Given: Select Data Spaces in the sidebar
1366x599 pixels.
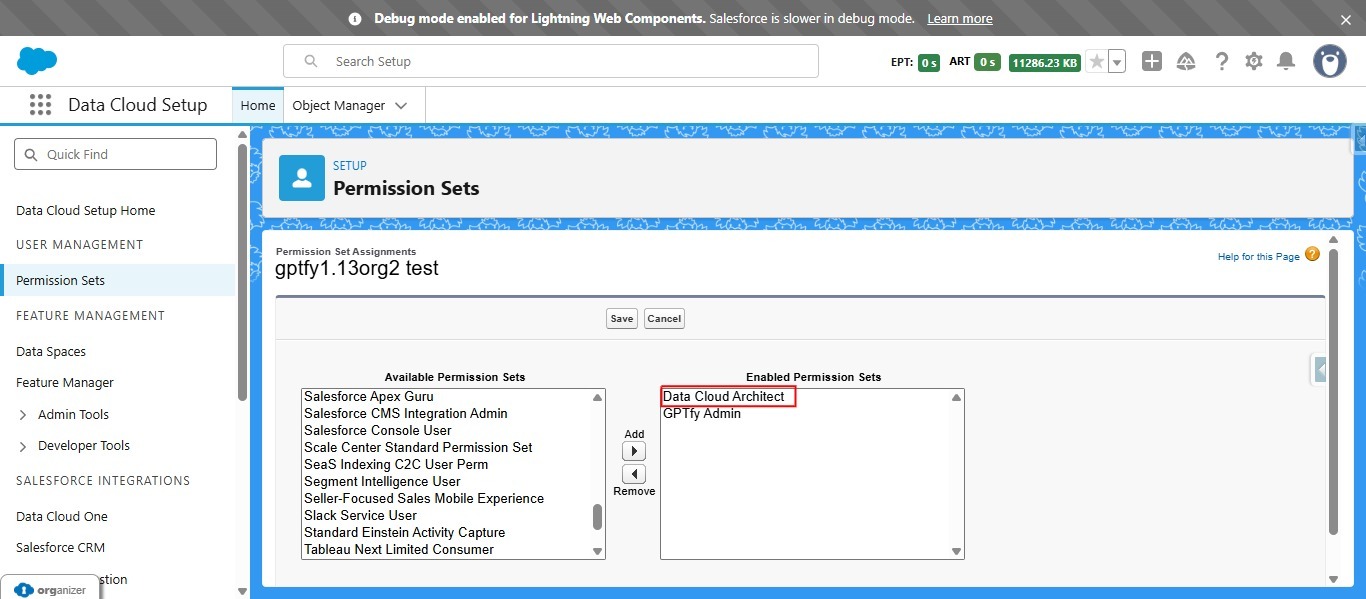Looking at the screenshot, I should pos(50,351).
